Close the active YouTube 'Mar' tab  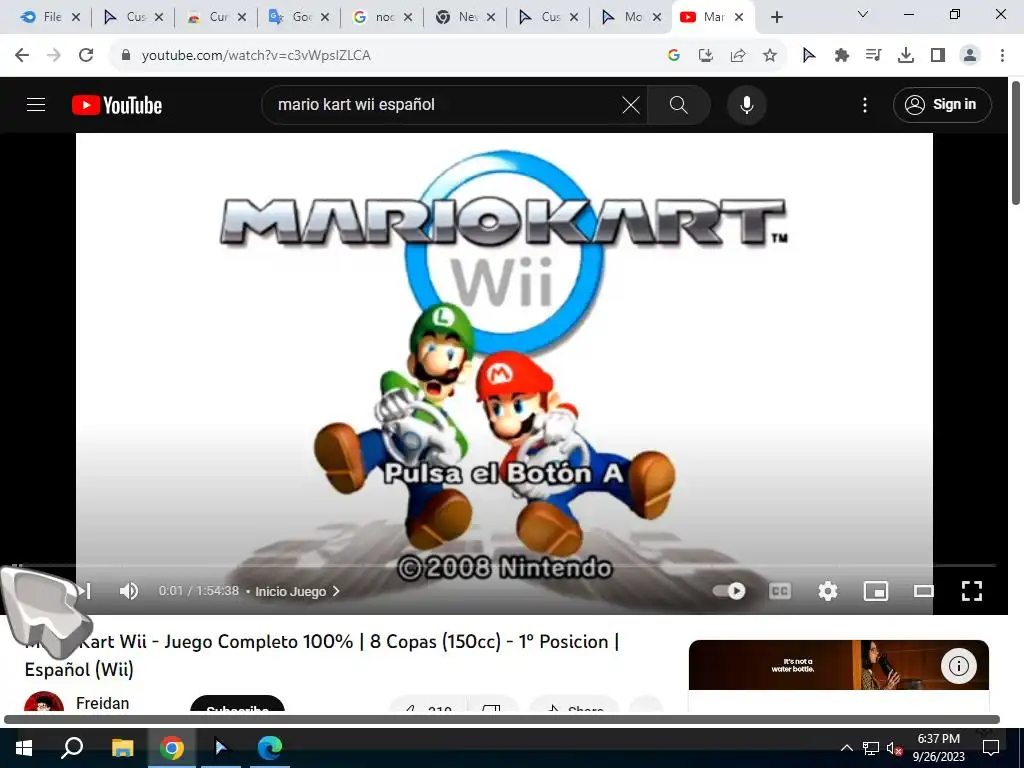pyautogui.click(x=739, y=17)
